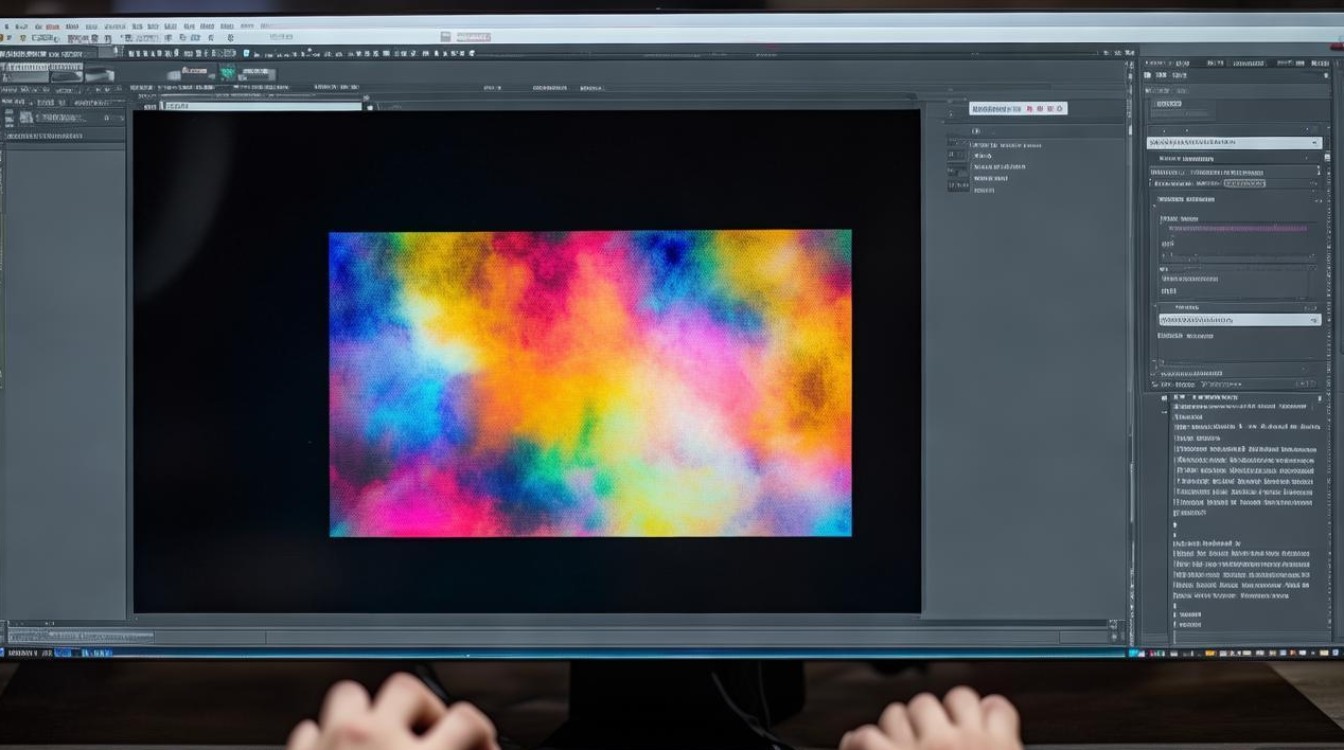Image resolution: width=1344 pixels, height=750 pixels.
Task: Expand the section containing the pink bar in the right panel
Action: [1165, 218]
